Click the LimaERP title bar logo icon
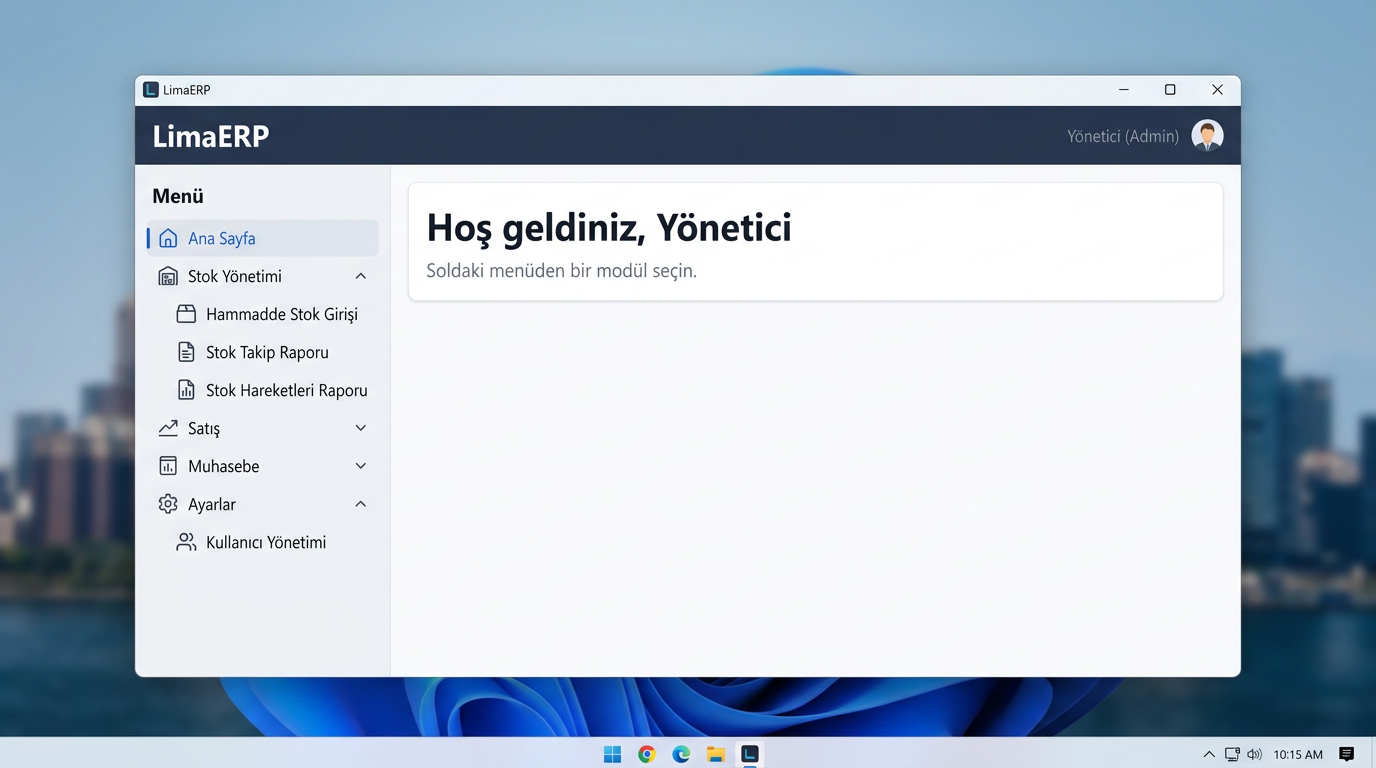Screen dimensions: 1376x768 [151, 90]
